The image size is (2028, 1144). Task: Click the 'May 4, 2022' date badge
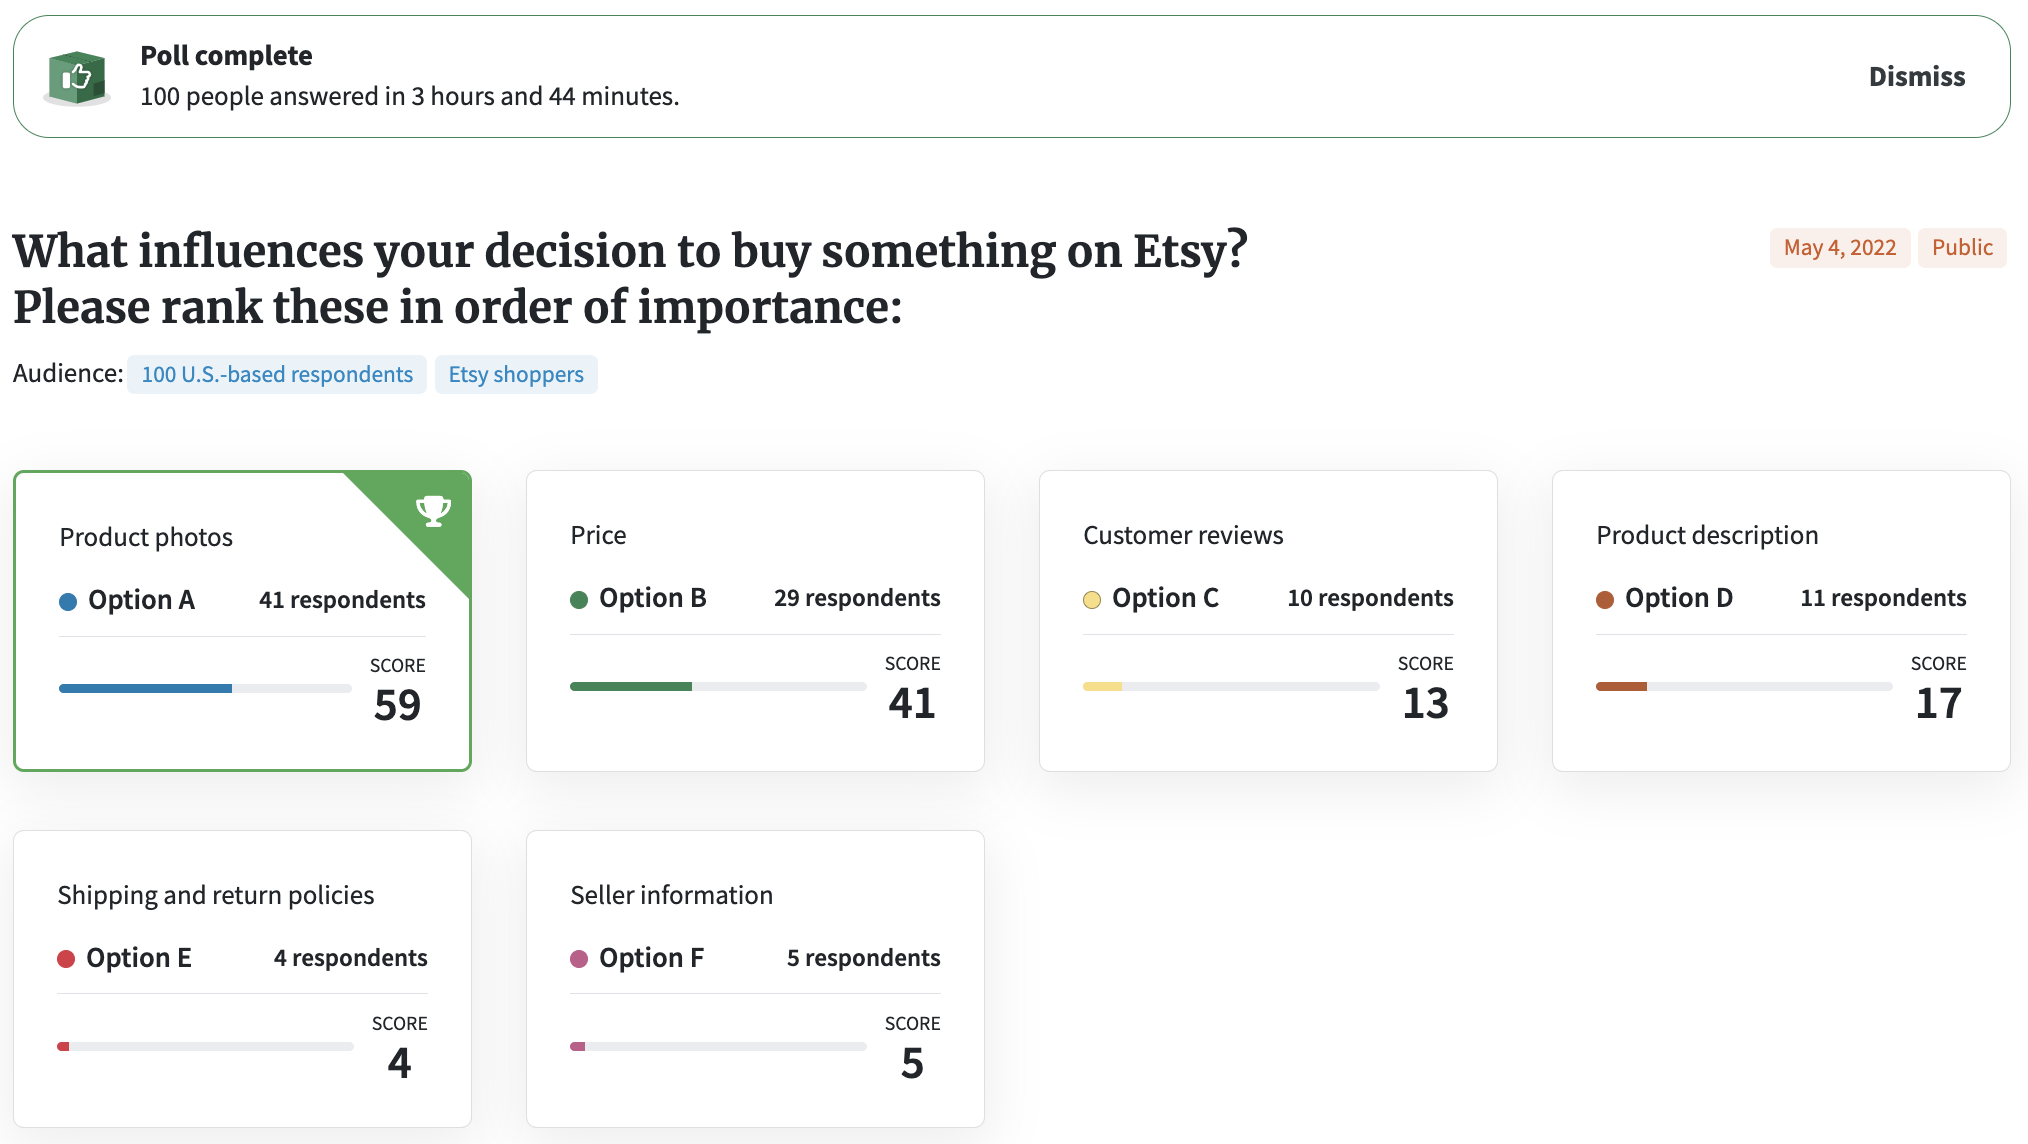(1840, 247)
